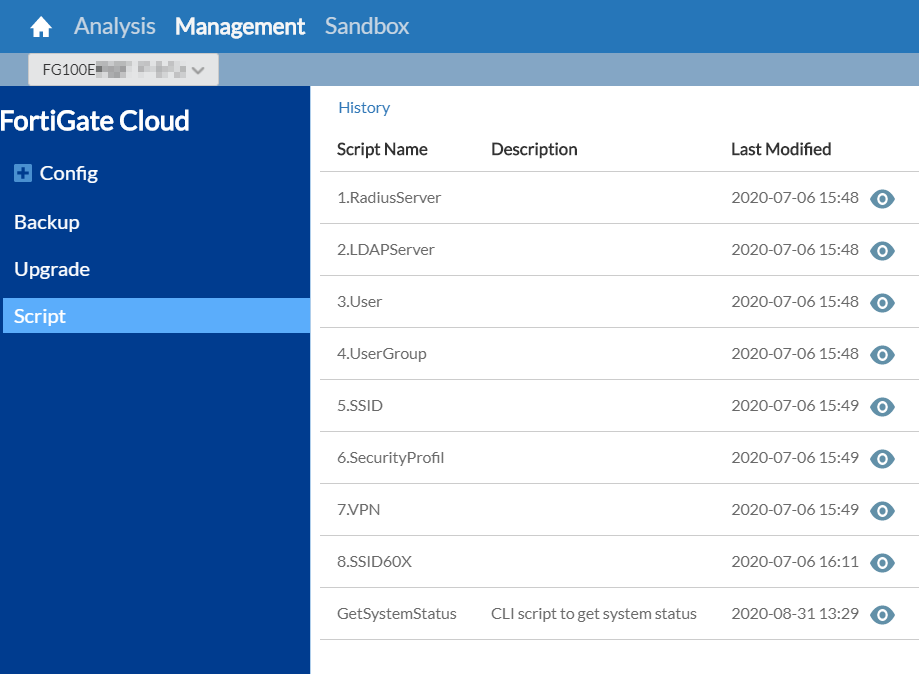Click the home icon in the top bar
Screen dimensions: 919x674
tap(39, 26)
